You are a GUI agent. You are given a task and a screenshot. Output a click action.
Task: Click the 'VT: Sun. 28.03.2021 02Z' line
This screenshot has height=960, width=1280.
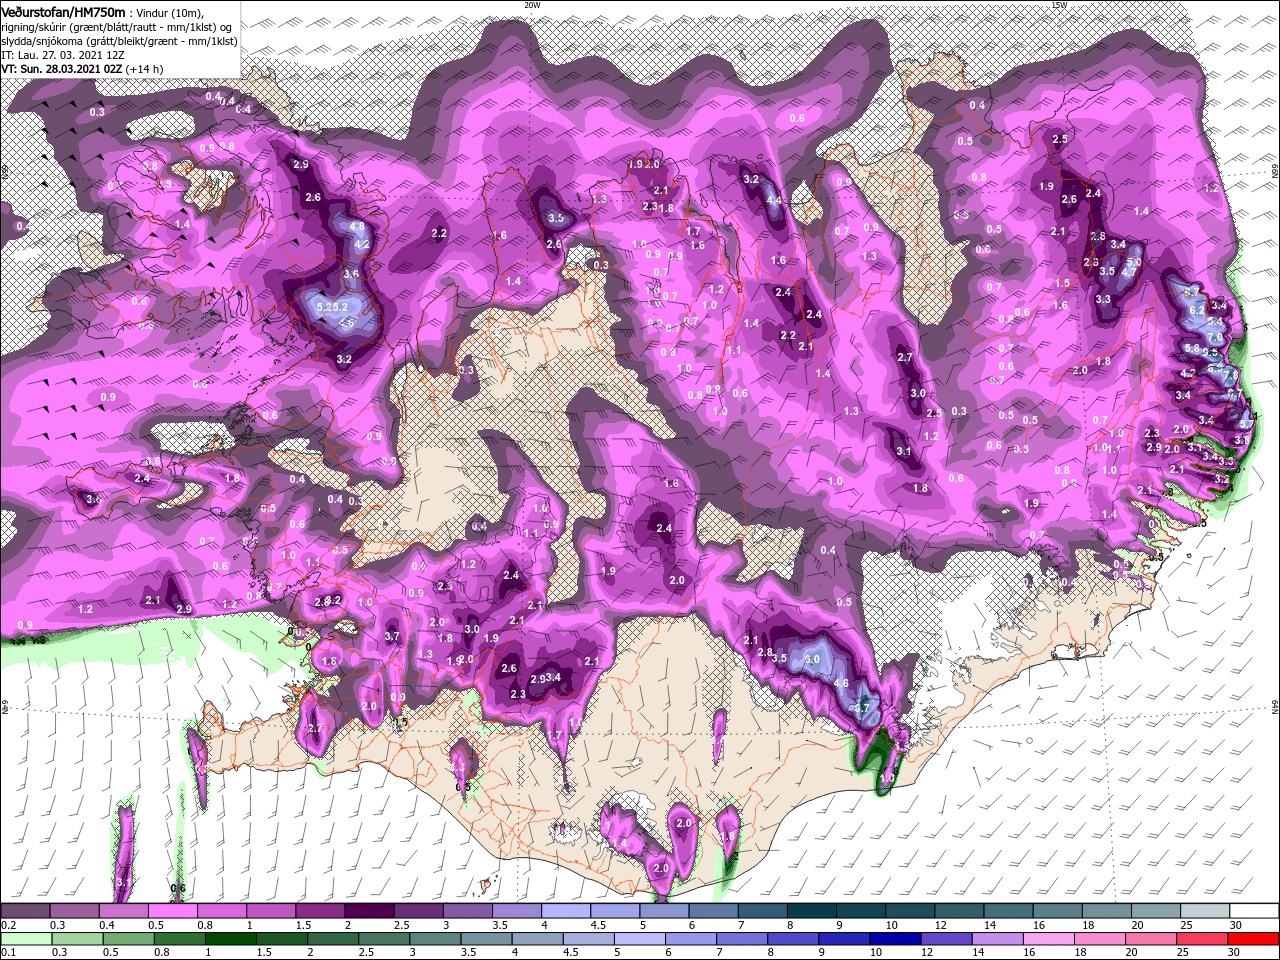62,69
